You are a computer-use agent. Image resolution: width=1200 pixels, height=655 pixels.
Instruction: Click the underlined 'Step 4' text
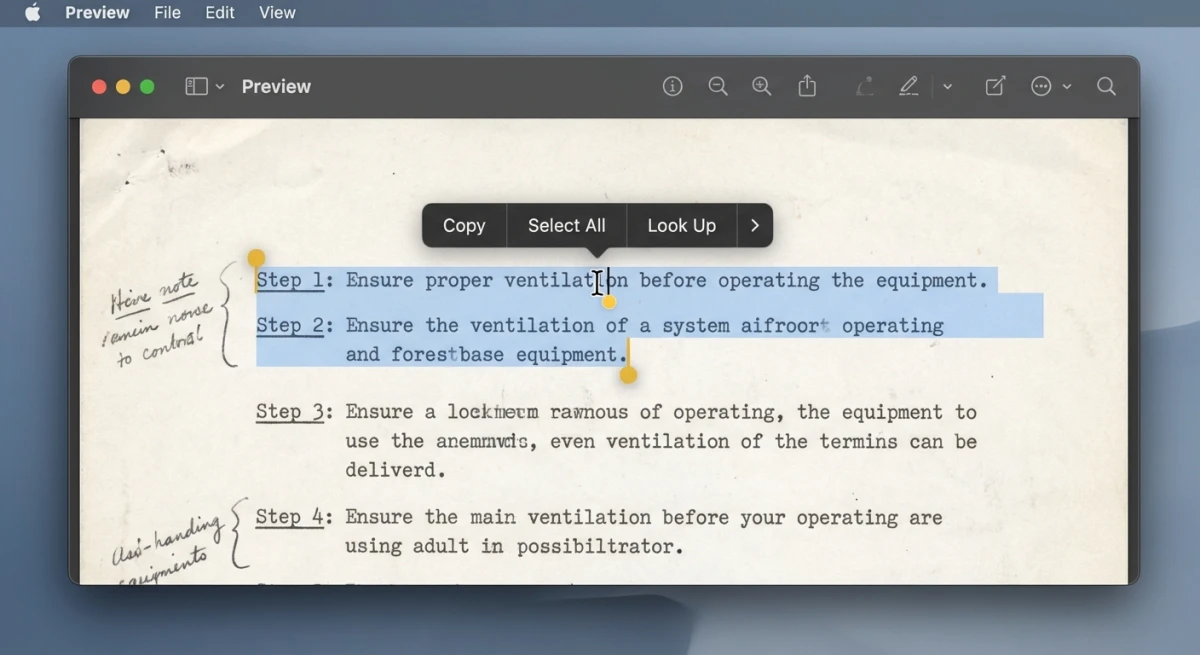[x=290, y=517]
